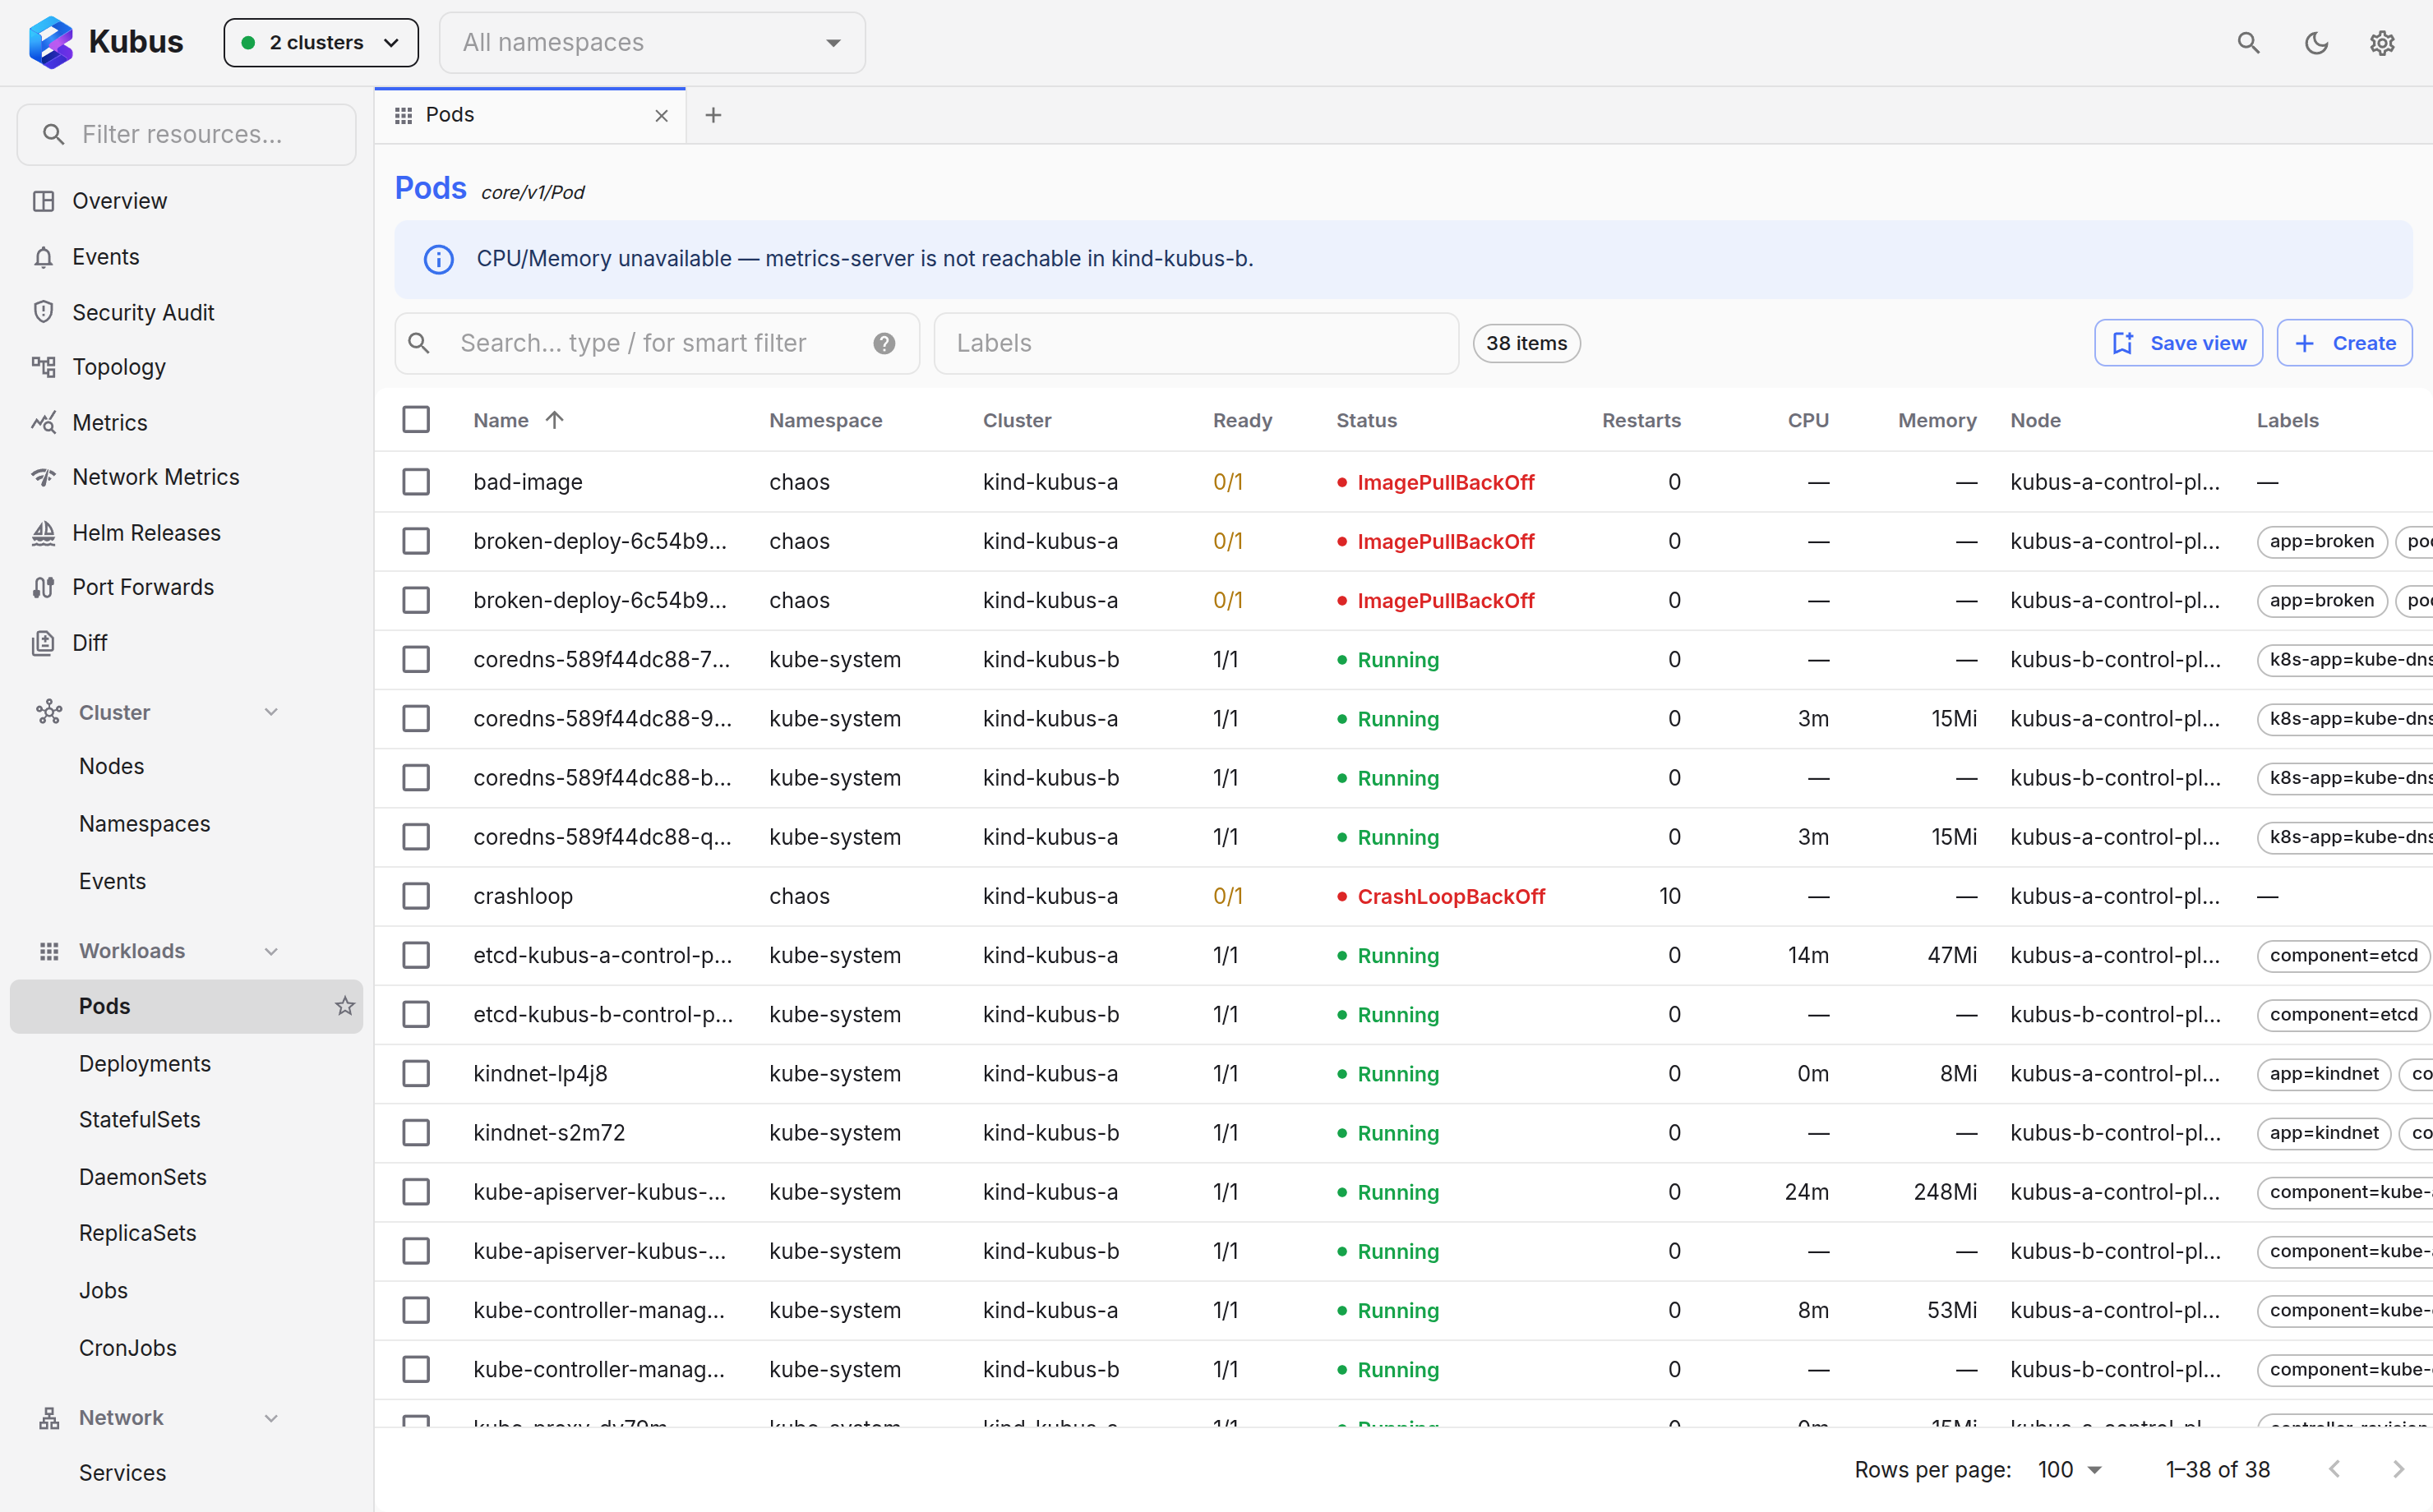Select checkbox for kindnet-lp4j8 row

(416, 1074)
